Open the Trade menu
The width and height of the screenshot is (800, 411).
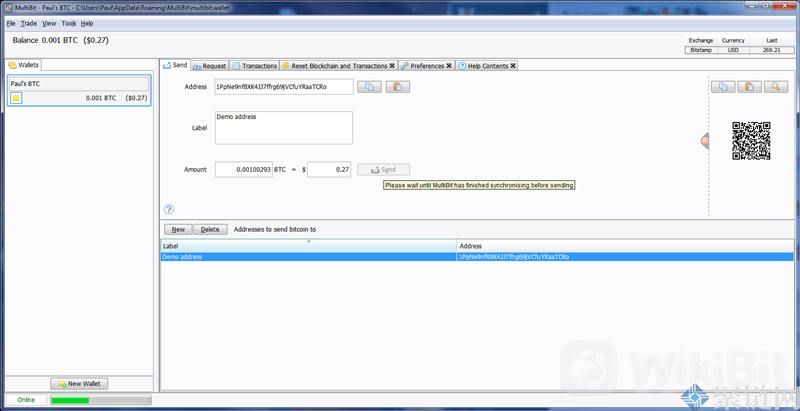point(29,23)
